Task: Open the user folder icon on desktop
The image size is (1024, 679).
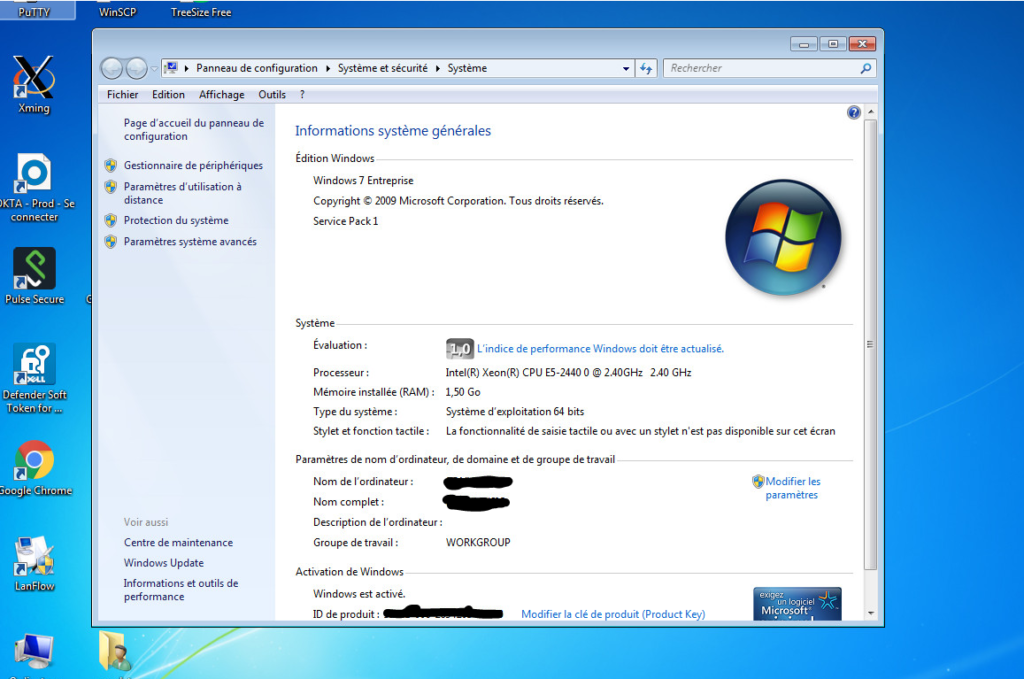Action: tap(116, 650)
